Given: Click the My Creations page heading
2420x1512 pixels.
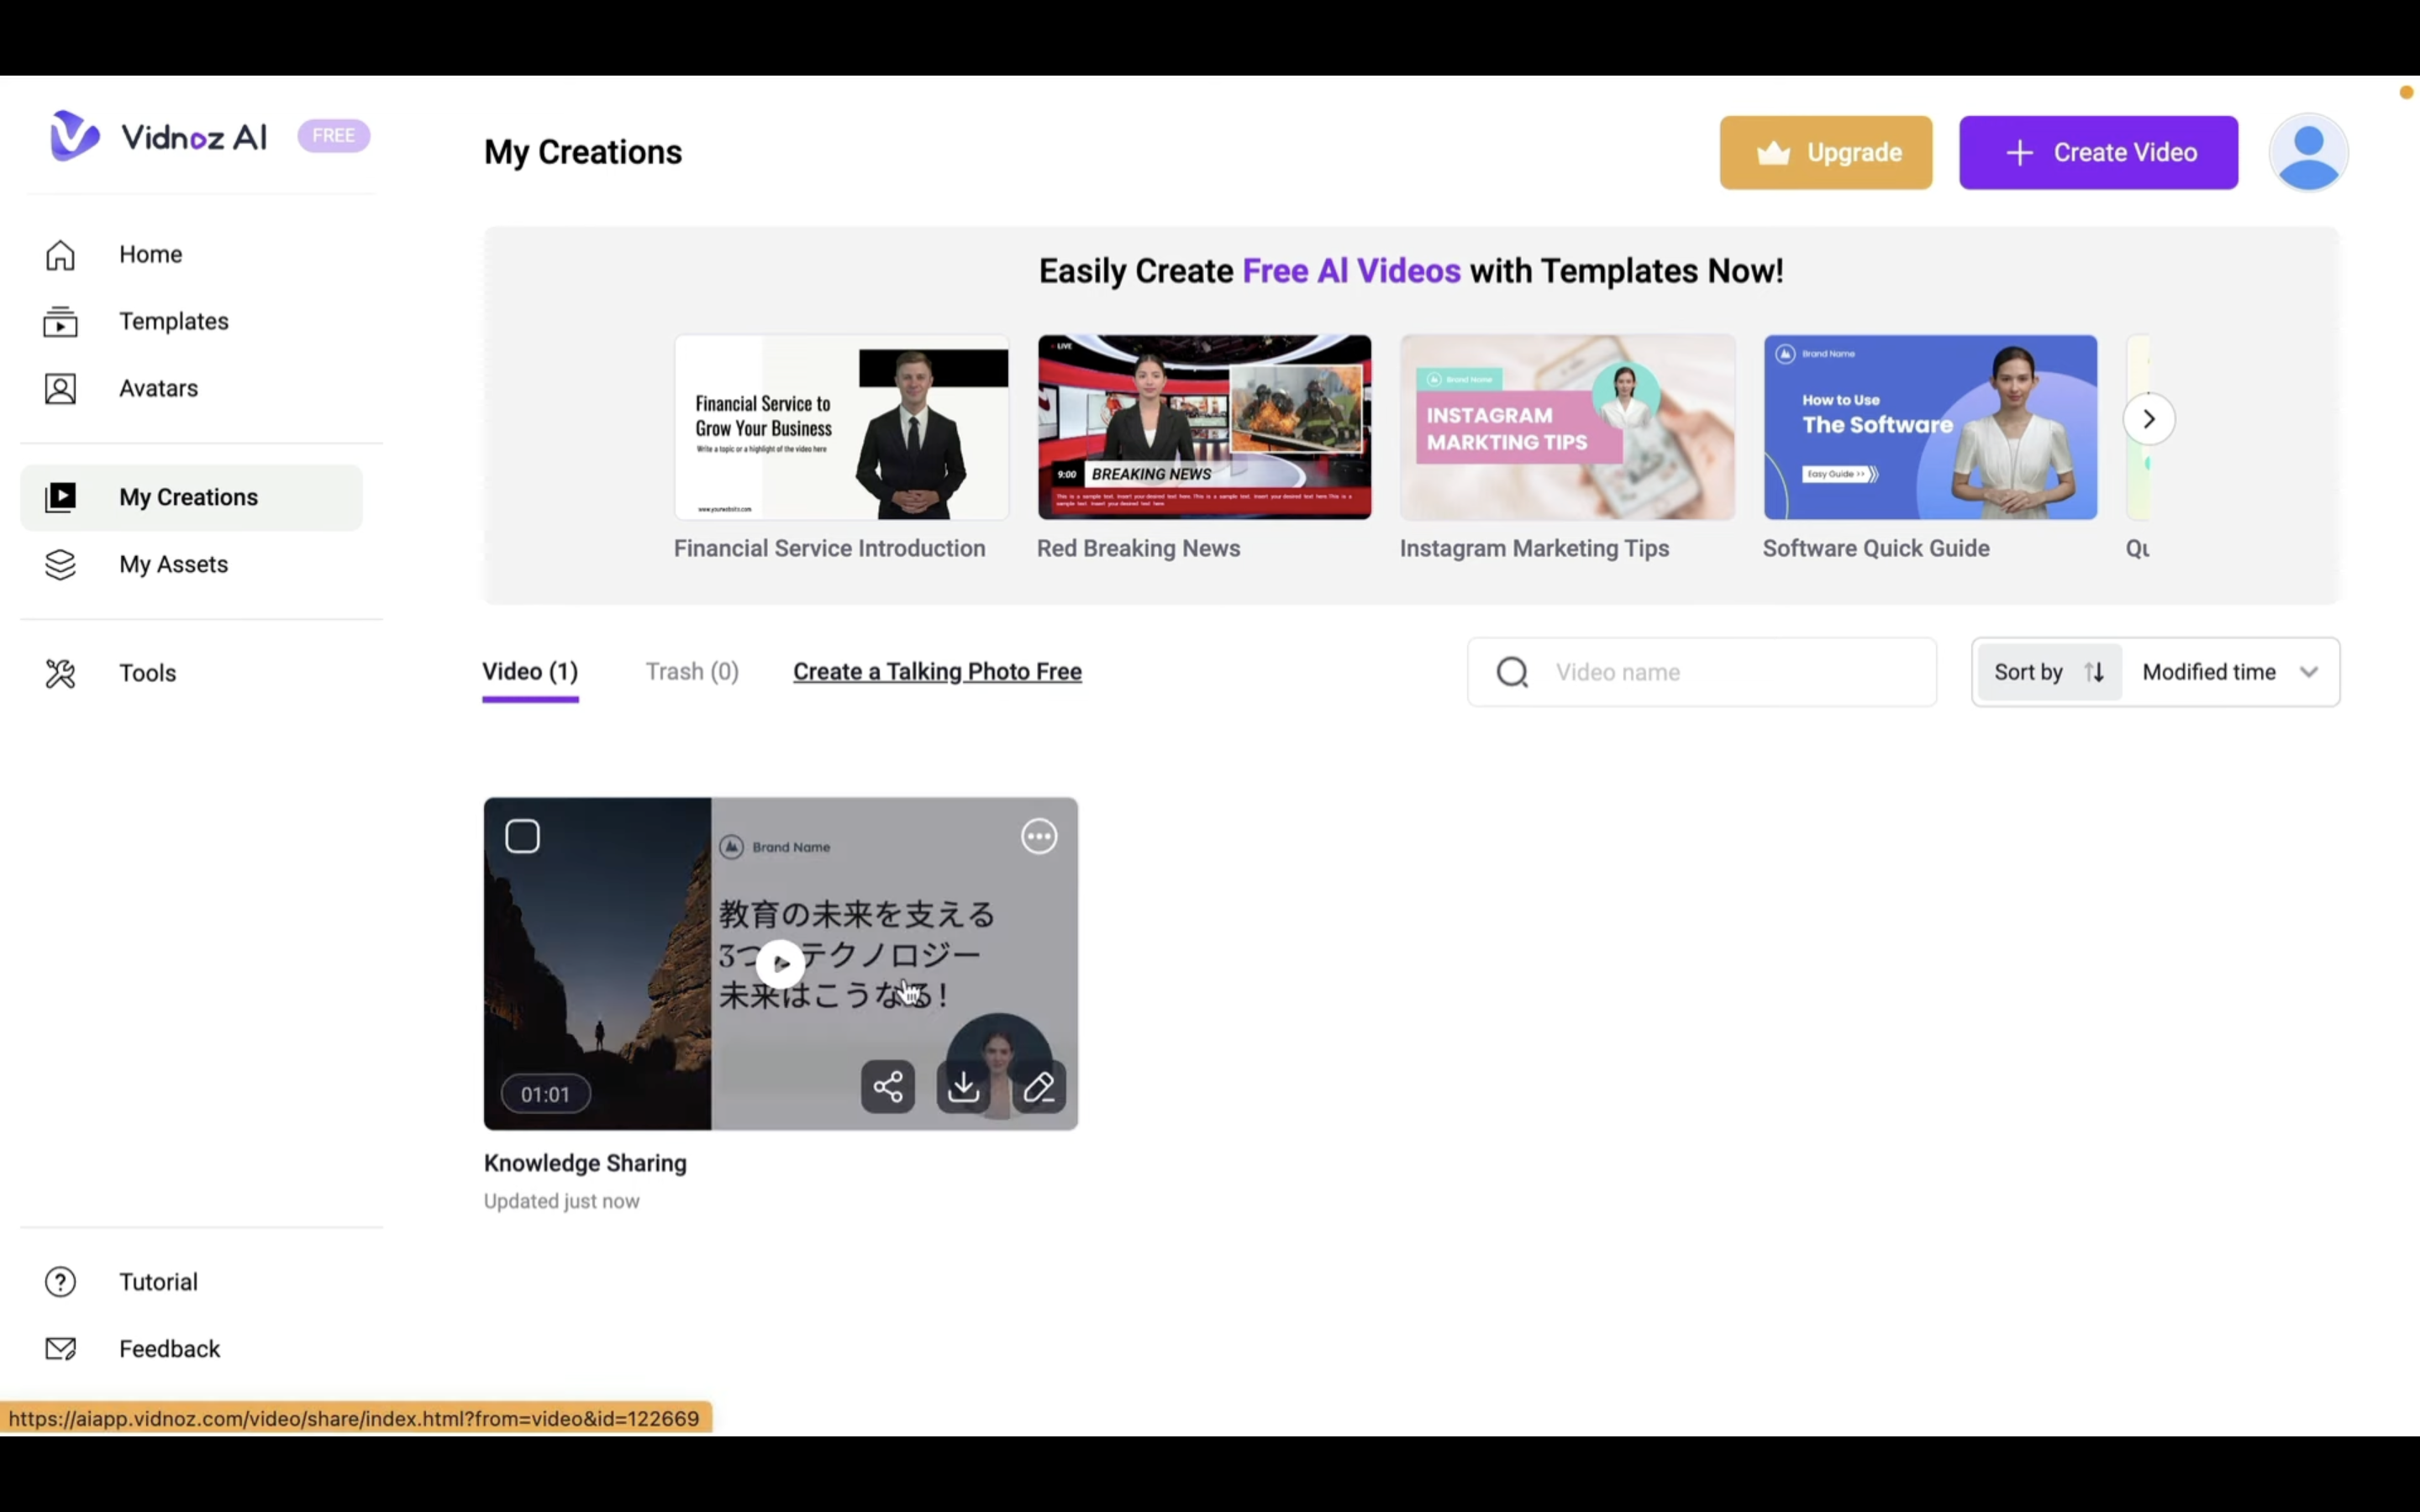Looking at the screenshot, I should (x=583, y=153).
